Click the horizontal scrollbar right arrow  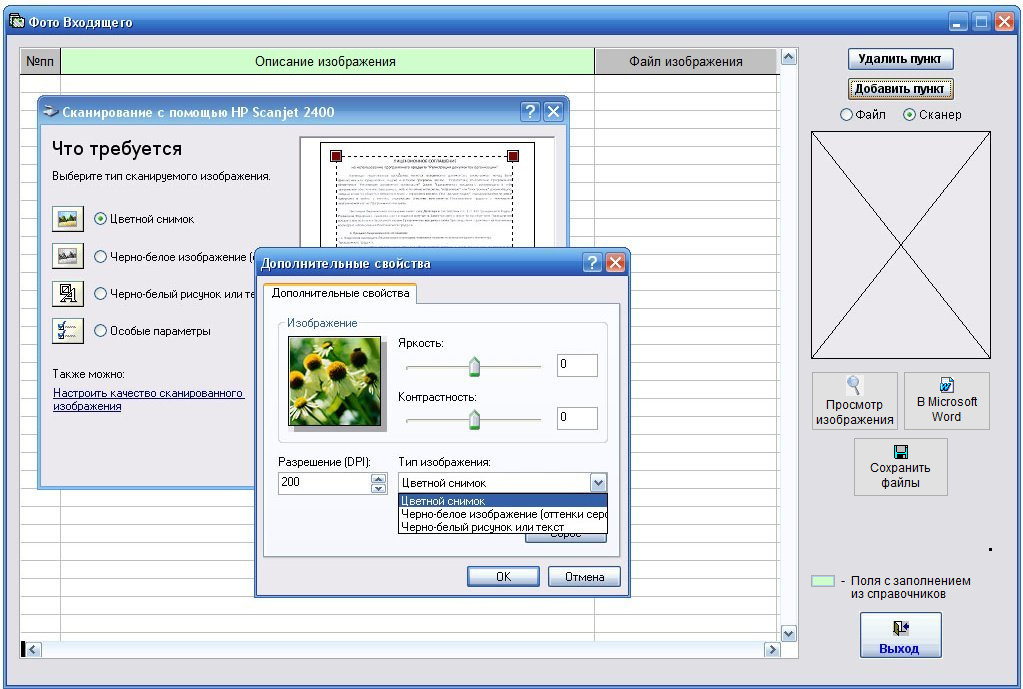point(772,649)
